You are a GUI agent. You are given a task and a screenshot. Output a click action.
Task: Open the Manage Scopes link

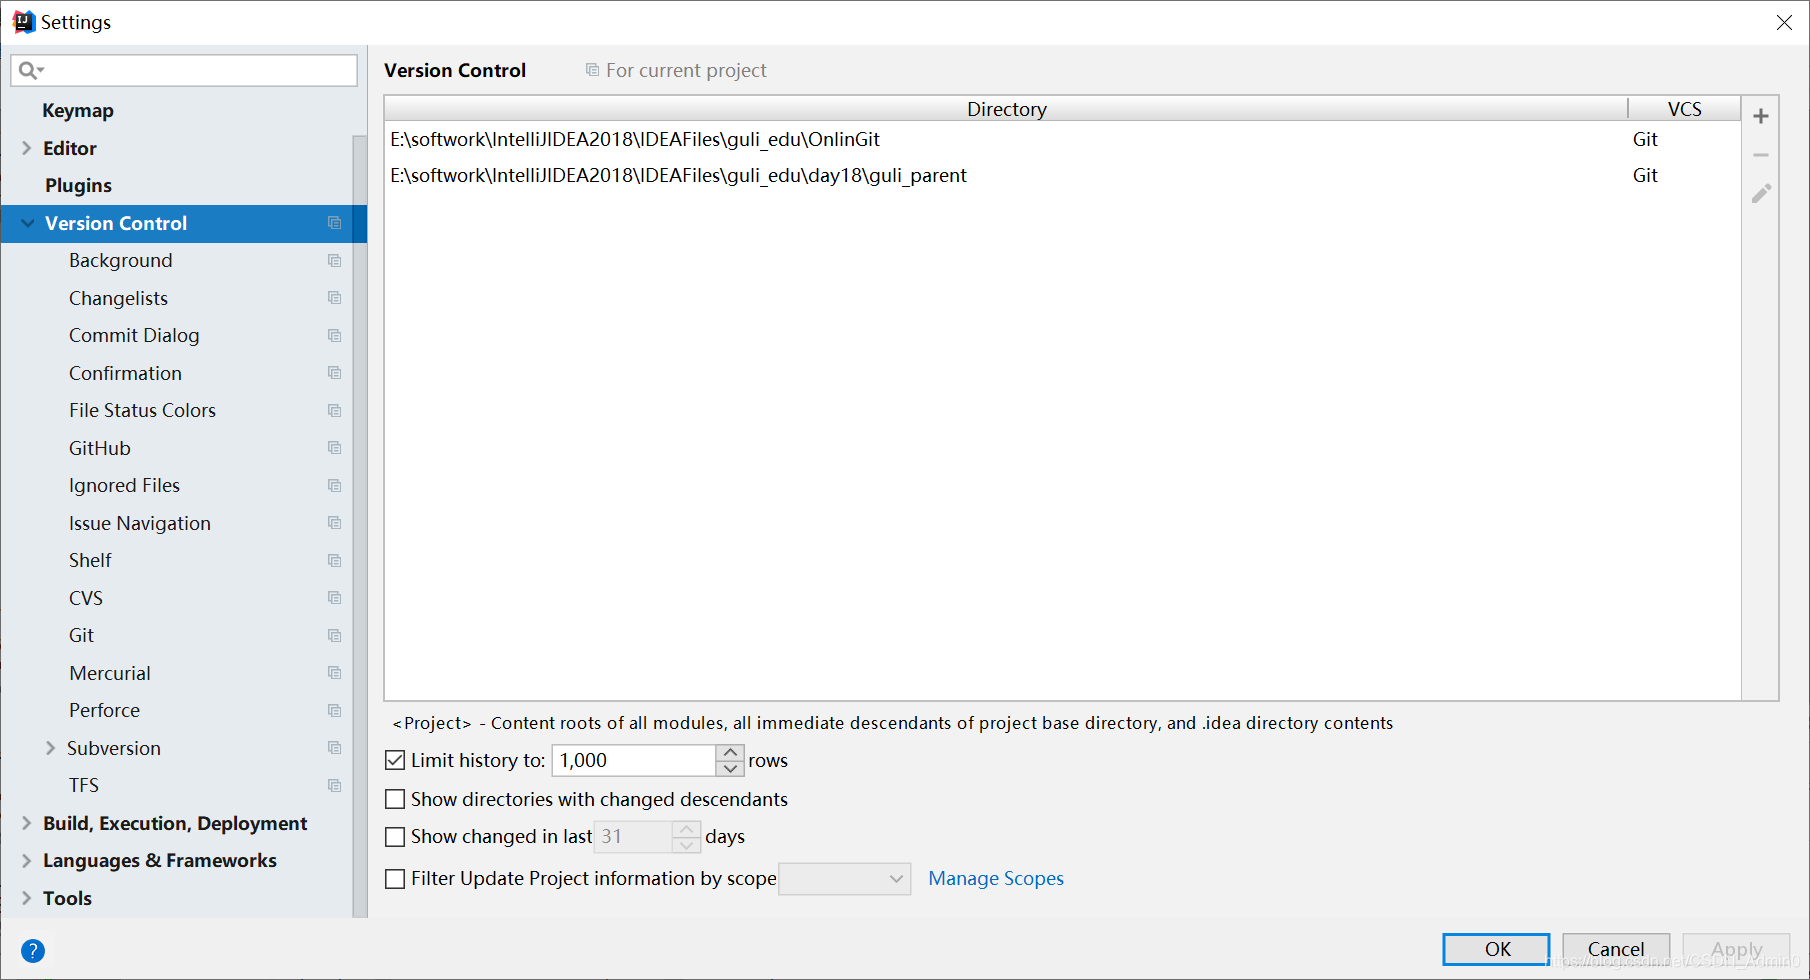996,878
